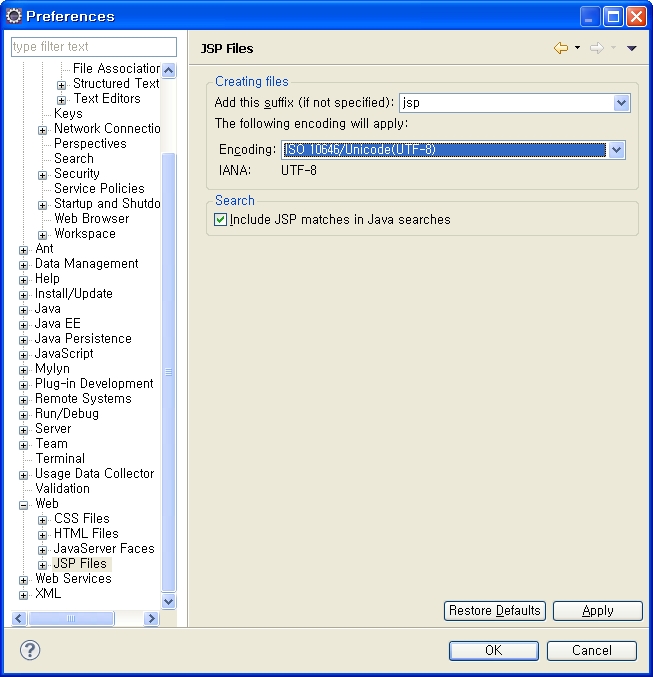Expand the Java EE tree node
The height and width of the screenshot is (677, 653).
coord(24,325)
